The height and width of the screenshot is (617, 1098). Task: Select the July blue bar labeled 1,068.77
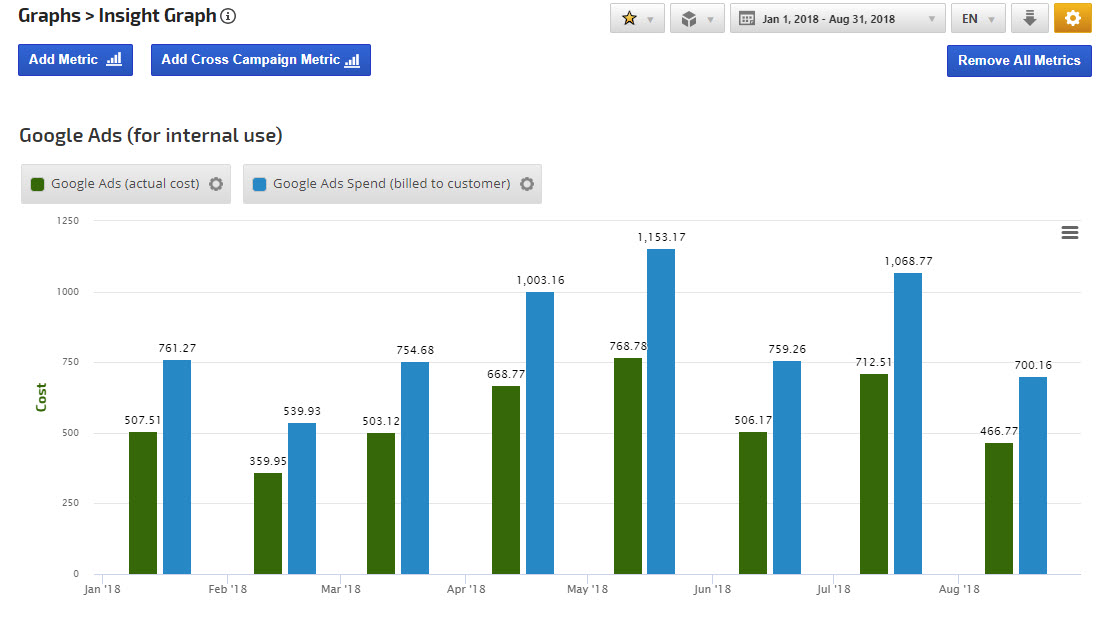click(908, 423)
